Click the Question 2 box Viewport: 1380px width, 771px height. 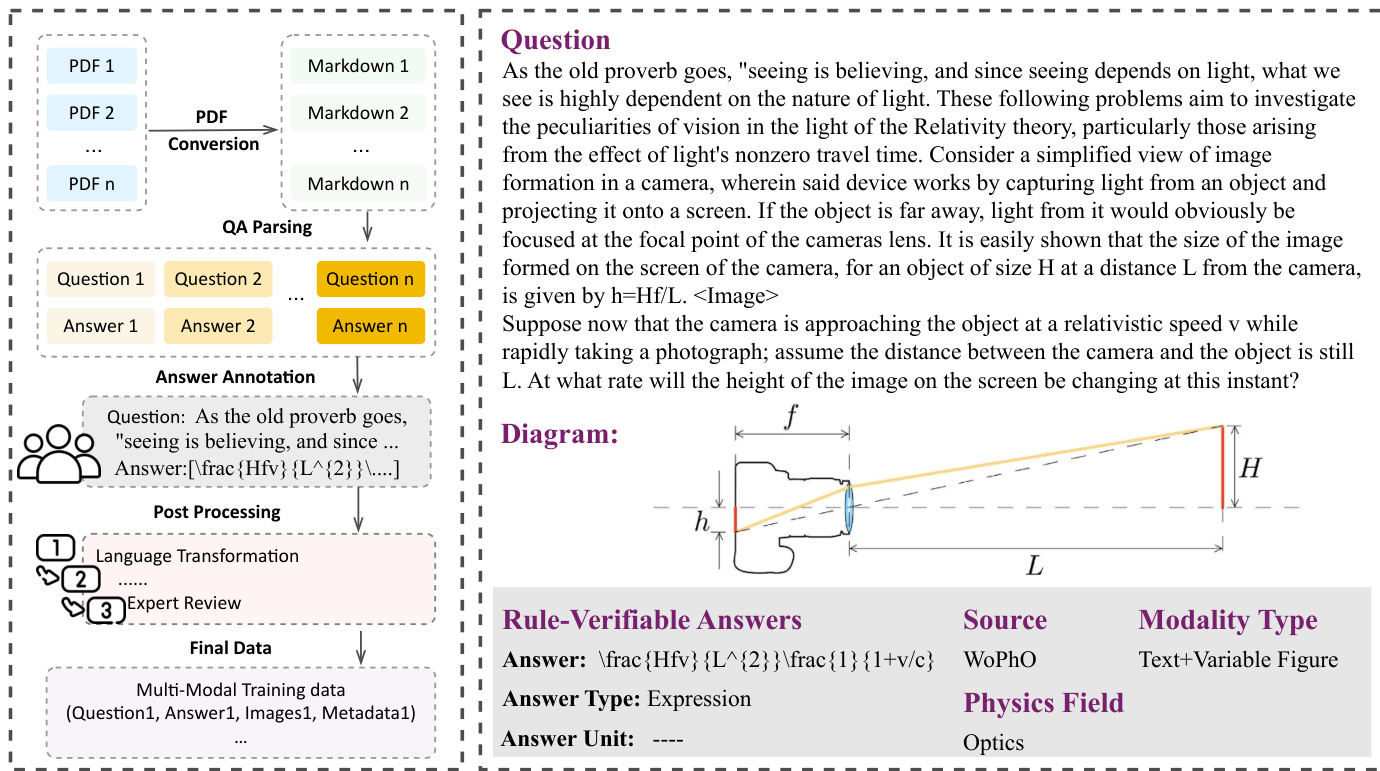(x=218, y=279)
